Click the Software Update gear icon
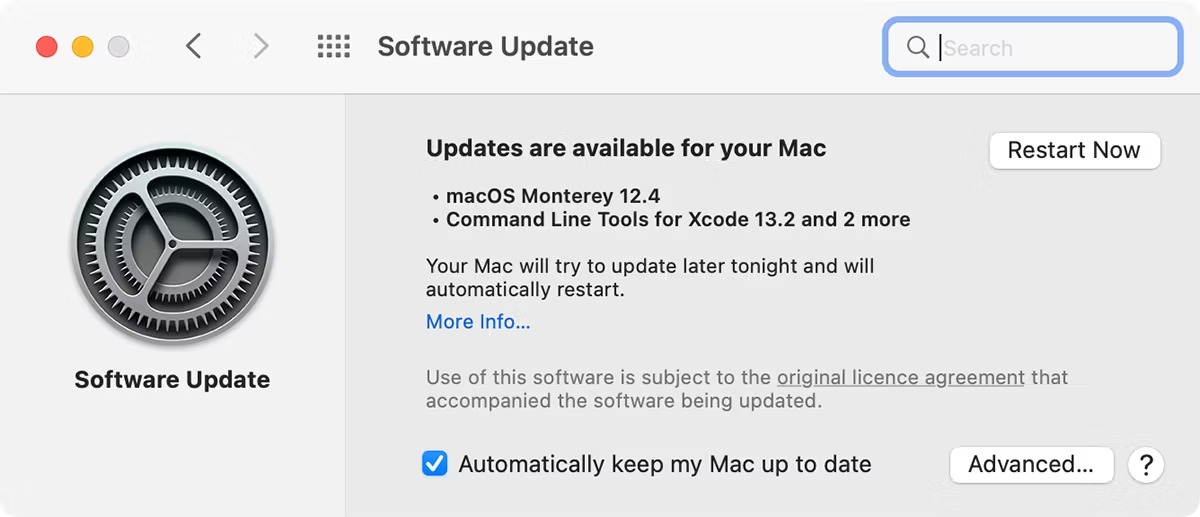 (172, 247)
